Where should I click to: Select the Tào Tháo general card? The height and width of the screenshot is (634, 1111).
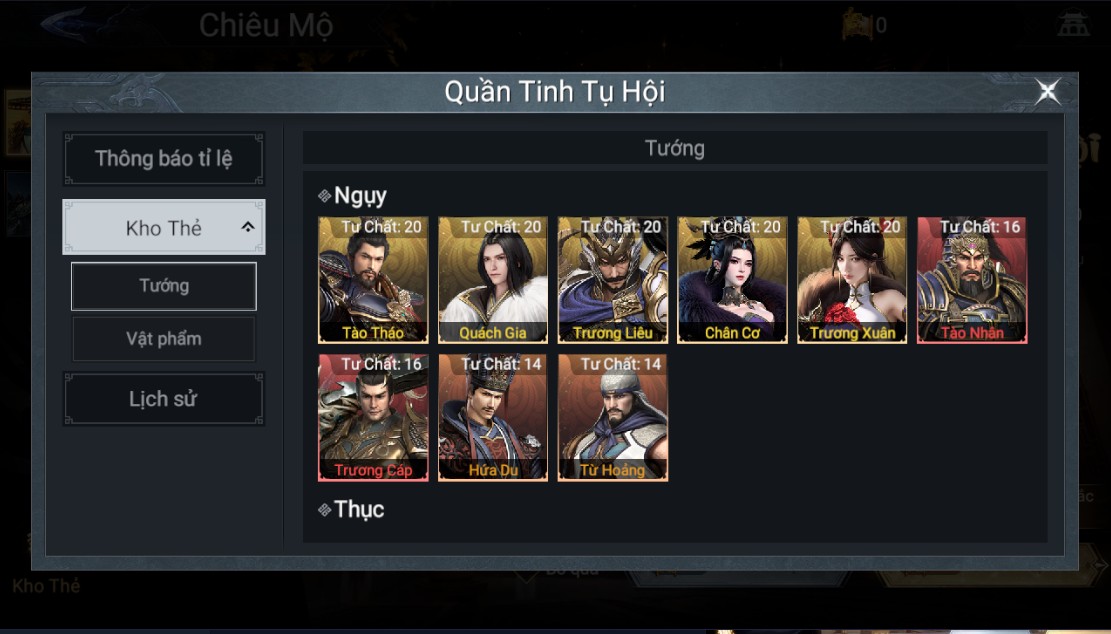(x=373, y=280)
